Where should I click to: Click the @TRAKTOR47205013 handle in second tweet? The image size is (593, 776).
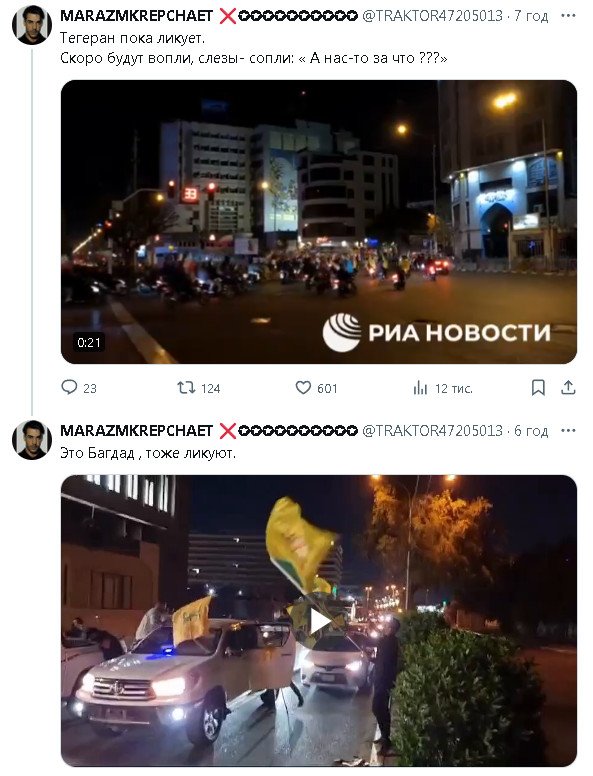[x=433, y=431]
